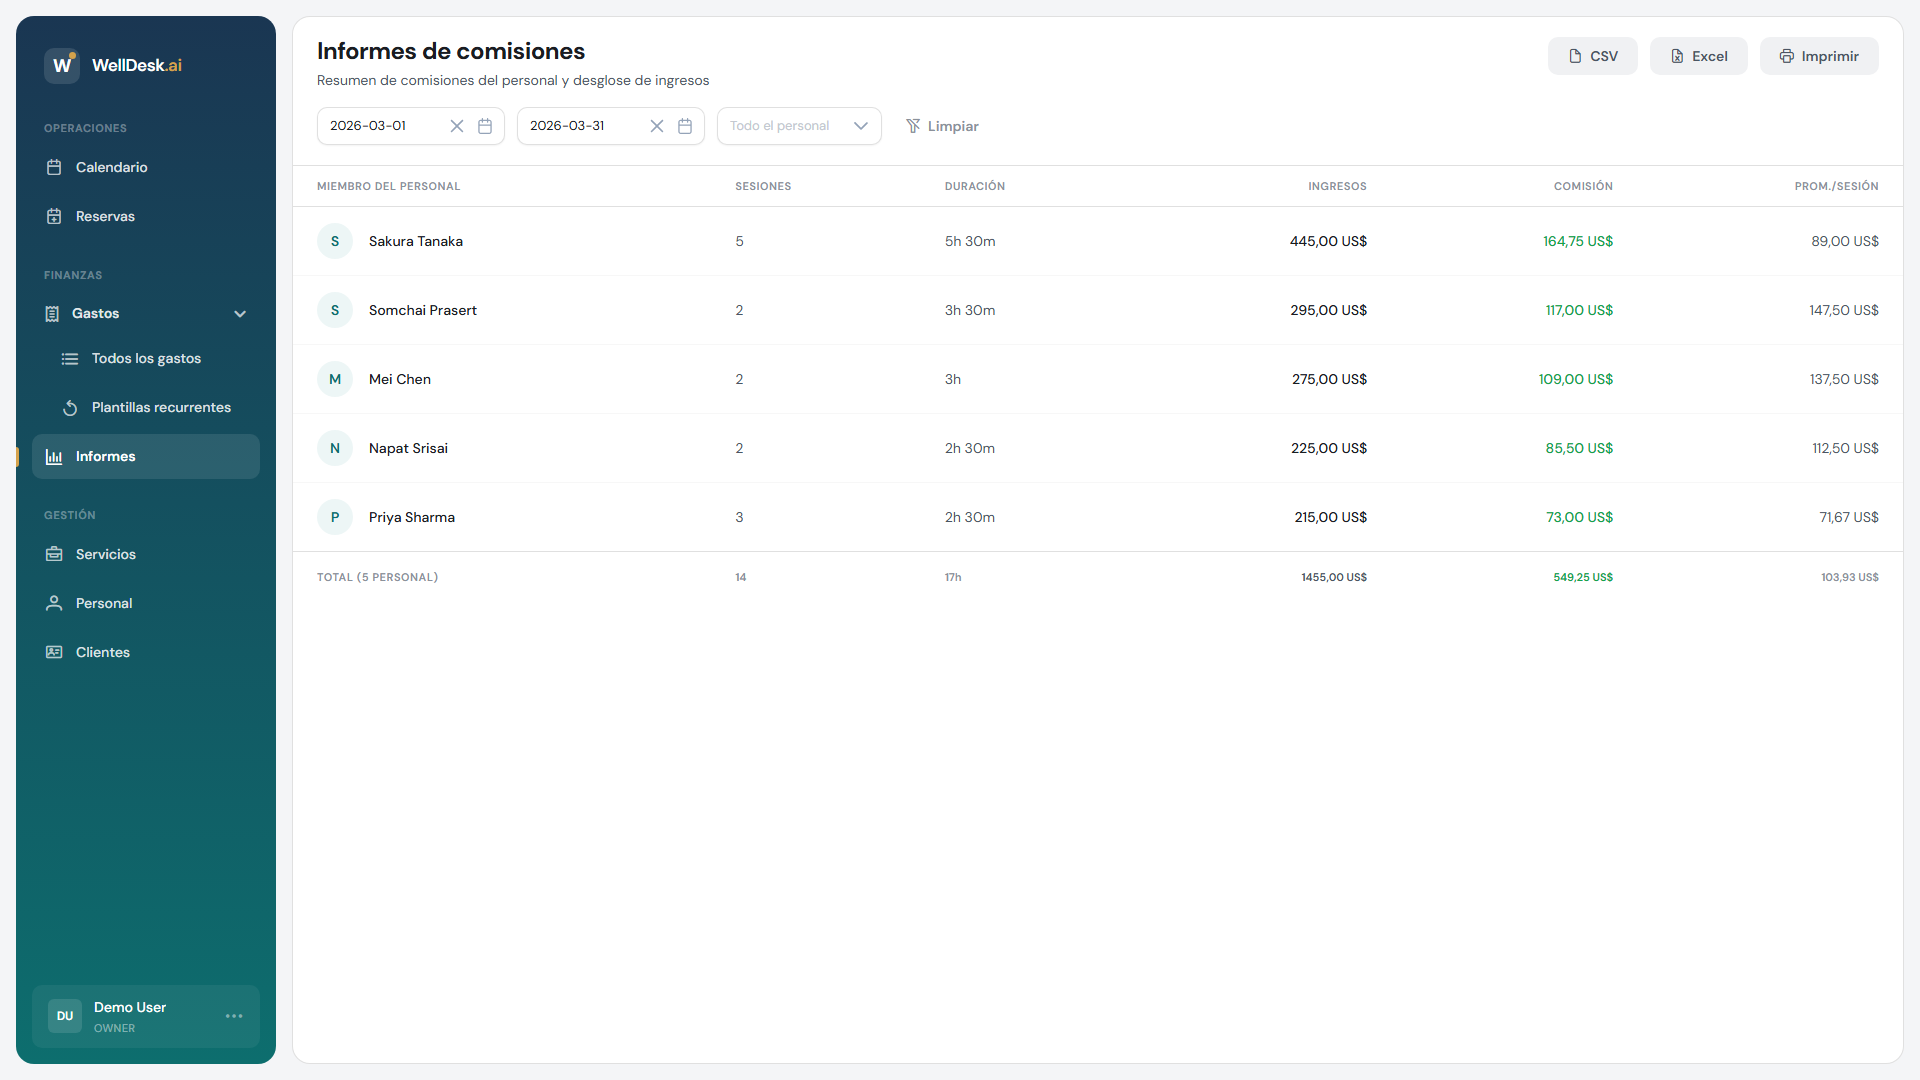Open Demo User options via the ellipsis

click(234, 1016)
